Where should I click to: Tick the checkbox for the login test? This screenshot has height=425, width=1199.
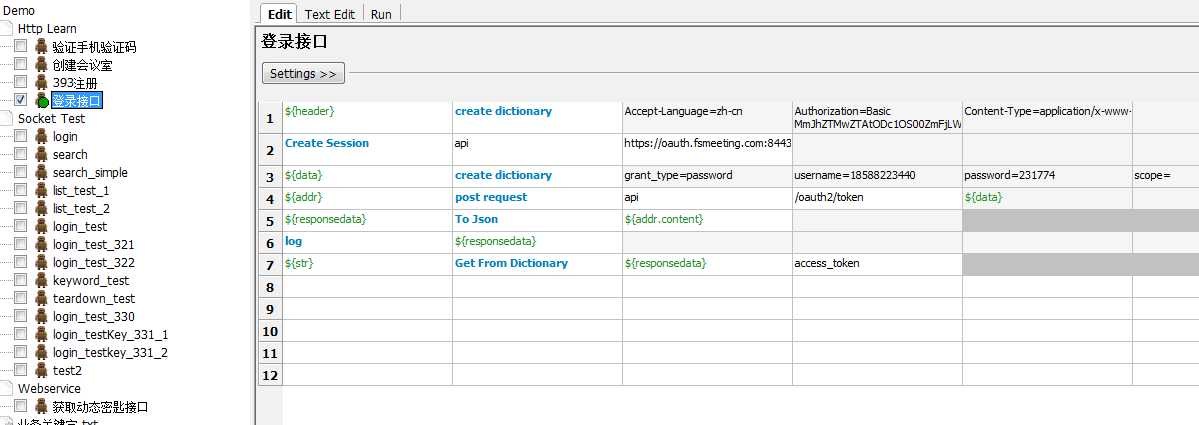point(21,136)
